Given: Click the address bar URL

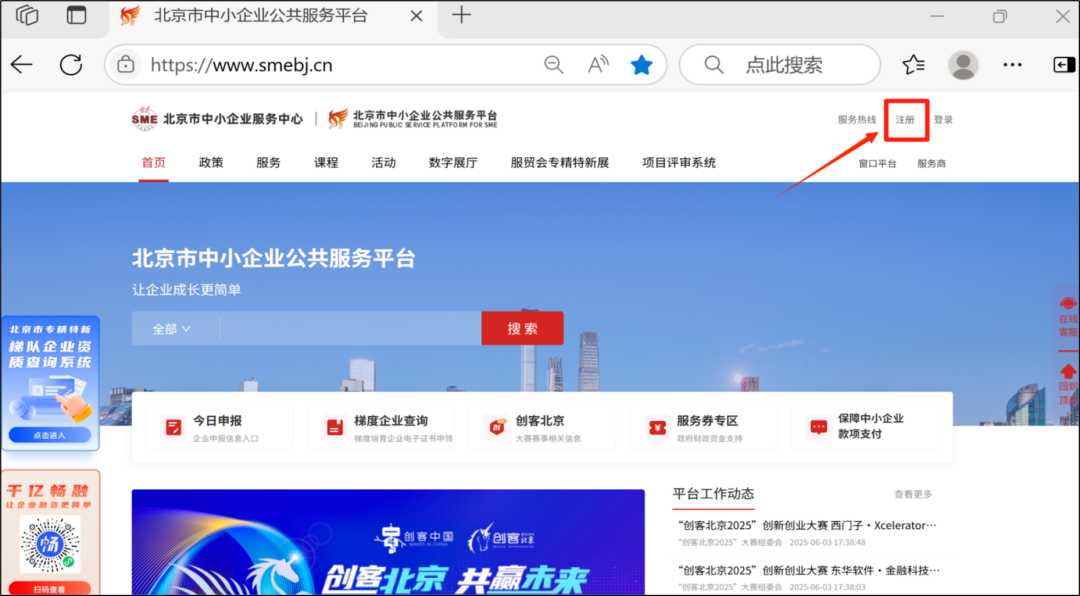Looking at the screenshot, I should point(241,65).
